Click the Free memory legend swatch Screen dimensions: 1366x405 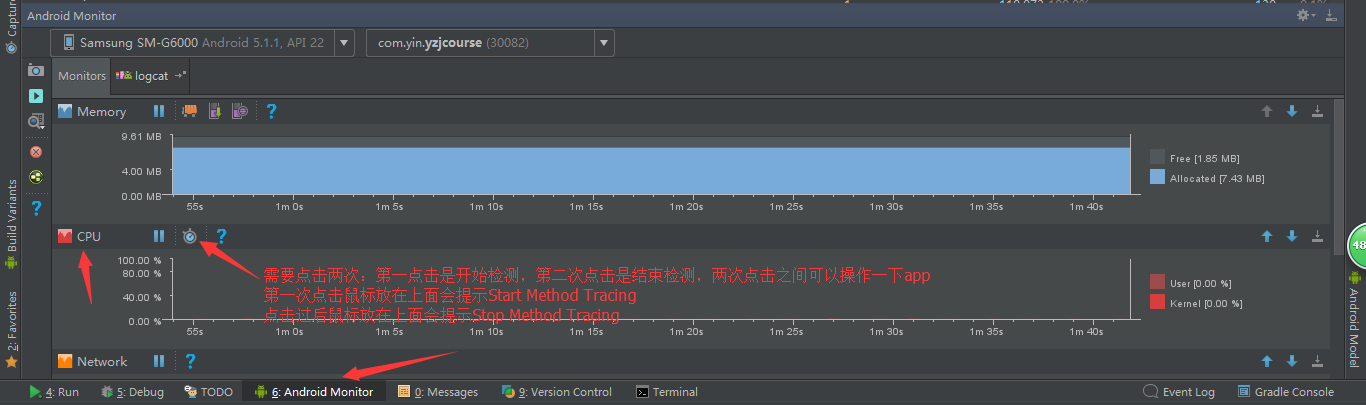(1157, 157)
